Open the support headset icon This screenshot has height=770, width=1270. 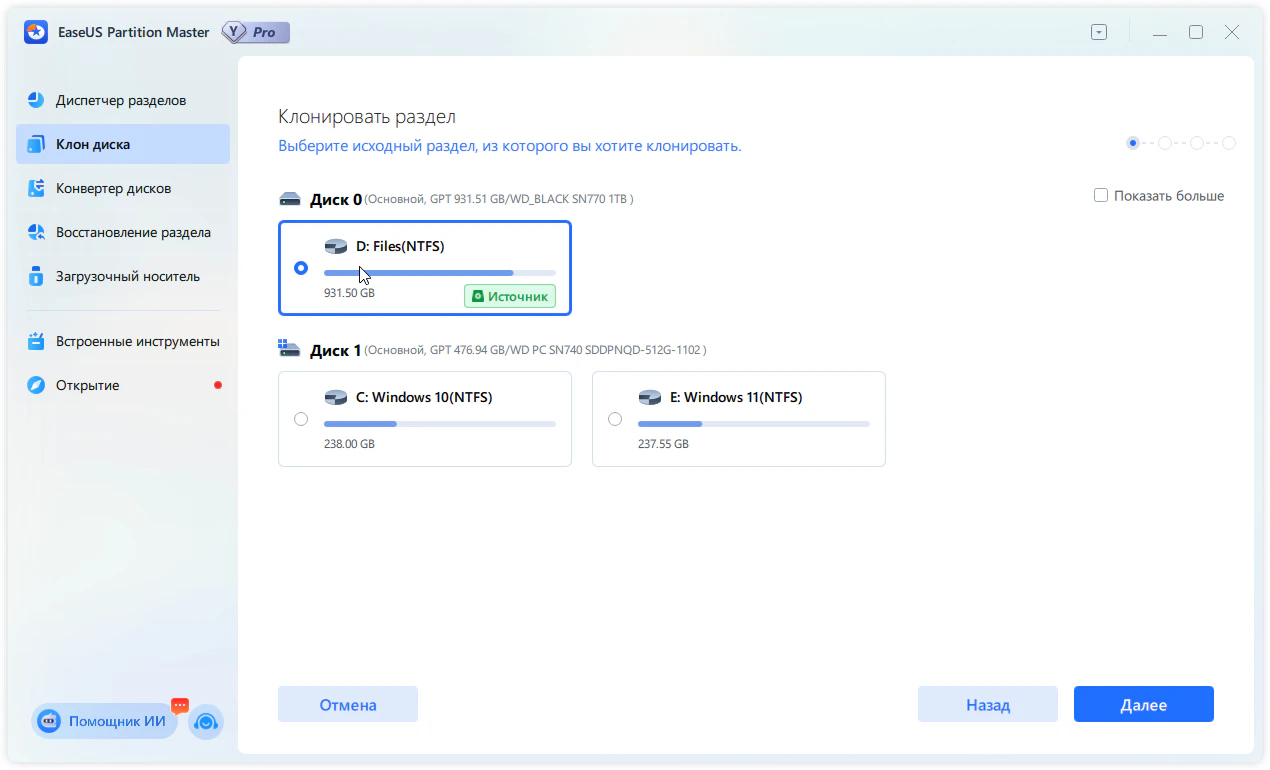tap(206, 721)
